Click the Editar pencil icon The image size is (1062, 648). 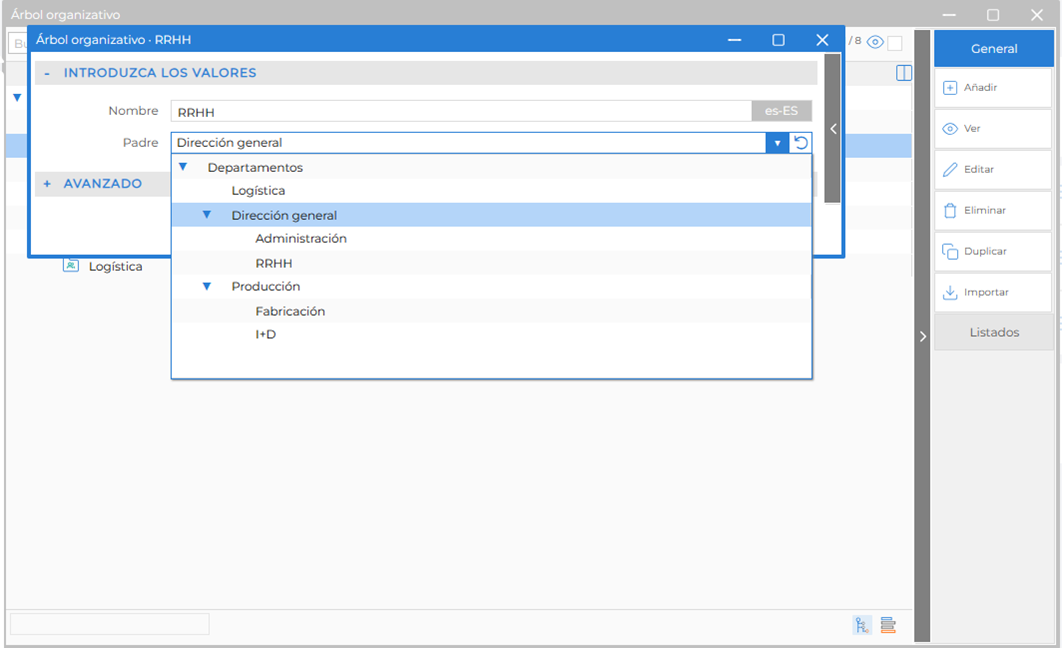click(950, 169)
